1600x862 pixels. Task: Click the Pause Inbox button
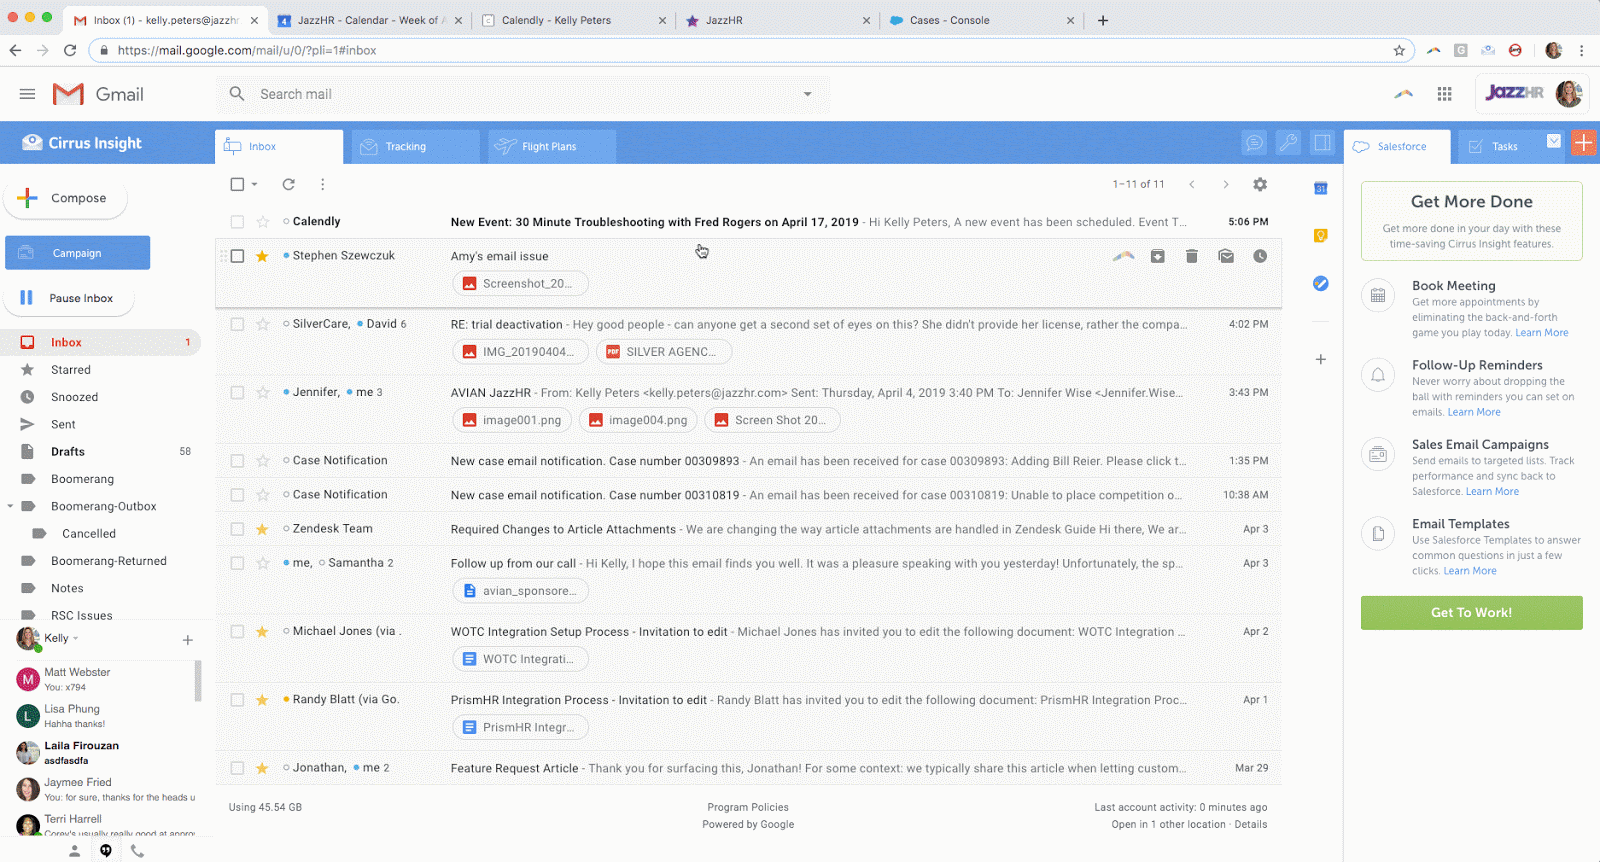(69, 298)
